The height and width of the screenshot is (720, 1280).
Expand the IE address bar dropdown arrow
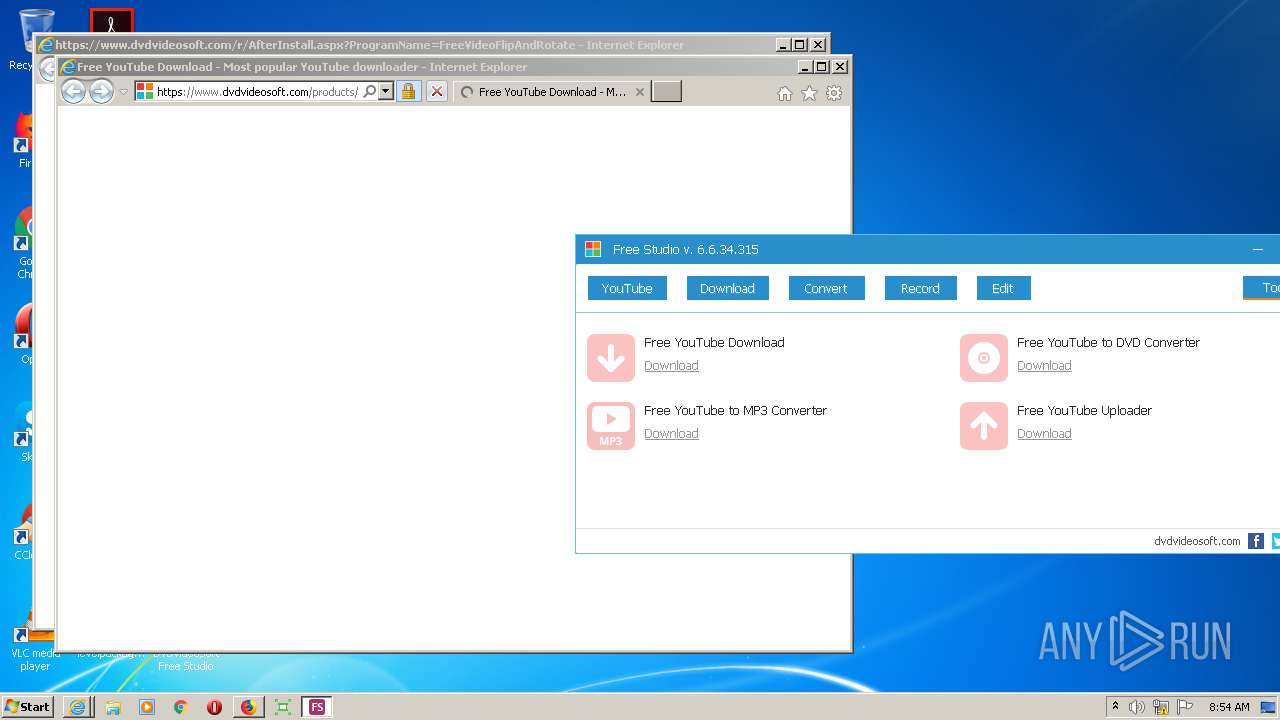tap(386, 91)
